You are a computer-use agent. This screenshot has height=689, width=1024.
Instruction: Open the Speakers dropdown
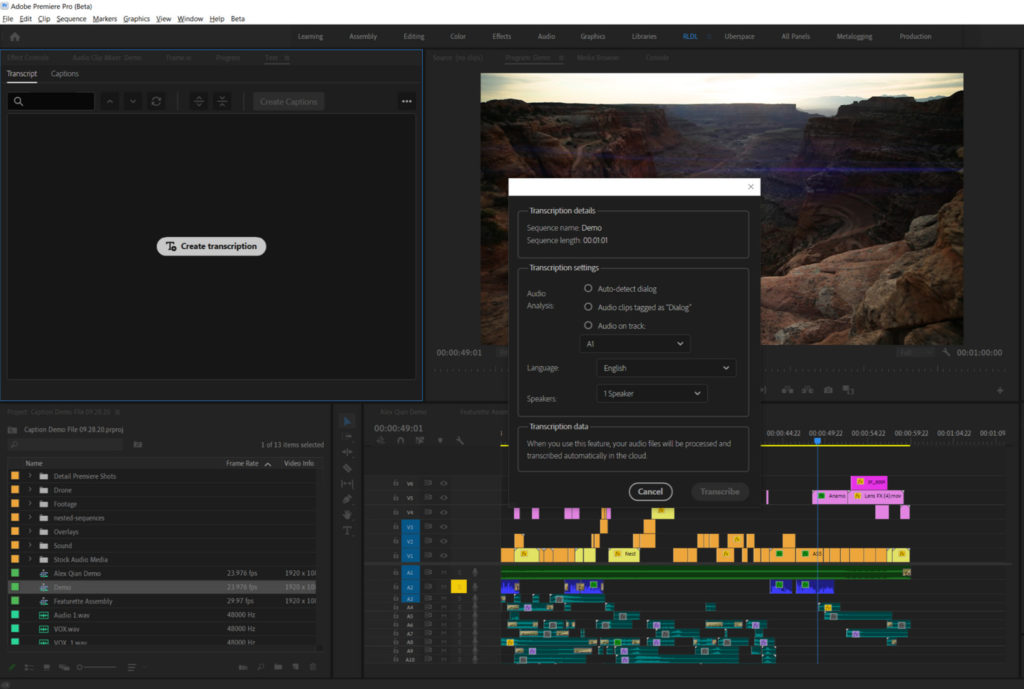(x=652, y=394)
